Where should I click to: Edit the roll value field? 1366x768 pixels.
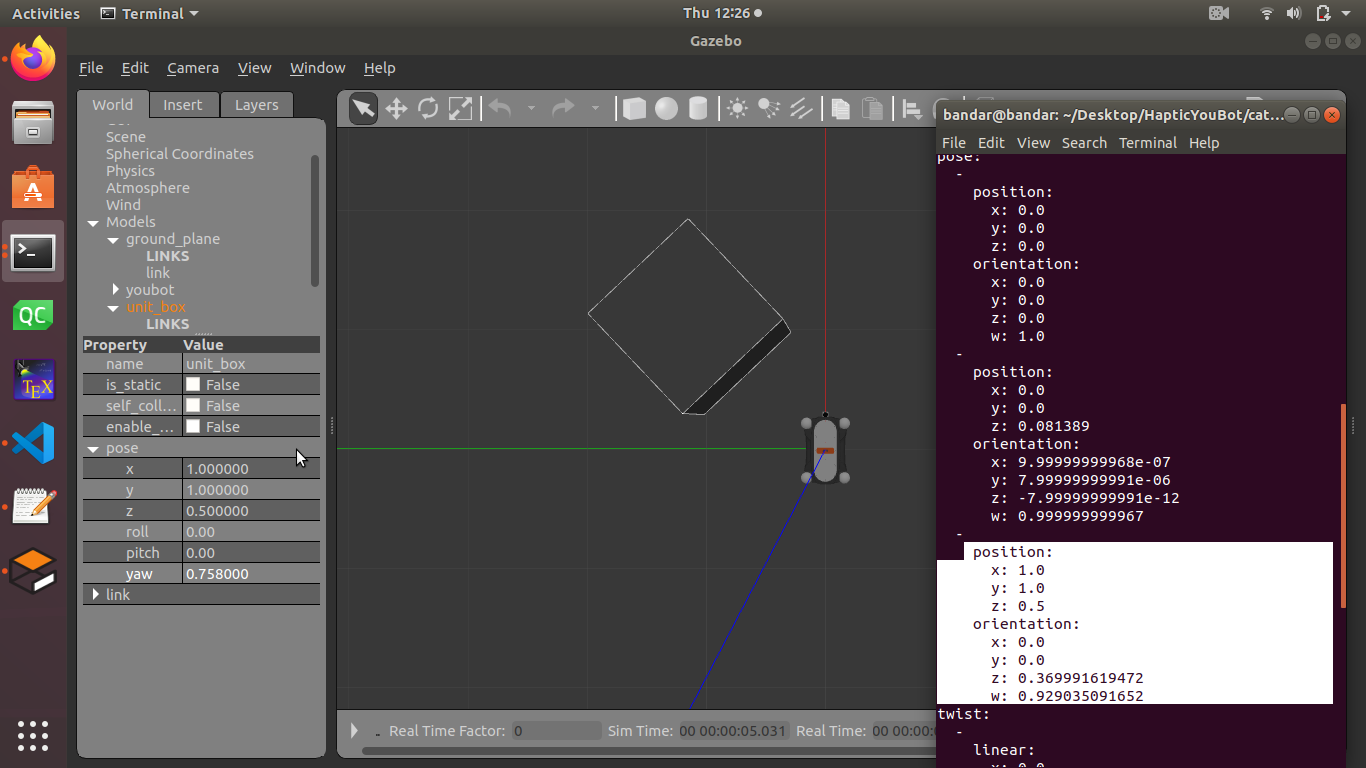[x=251, y=532]
